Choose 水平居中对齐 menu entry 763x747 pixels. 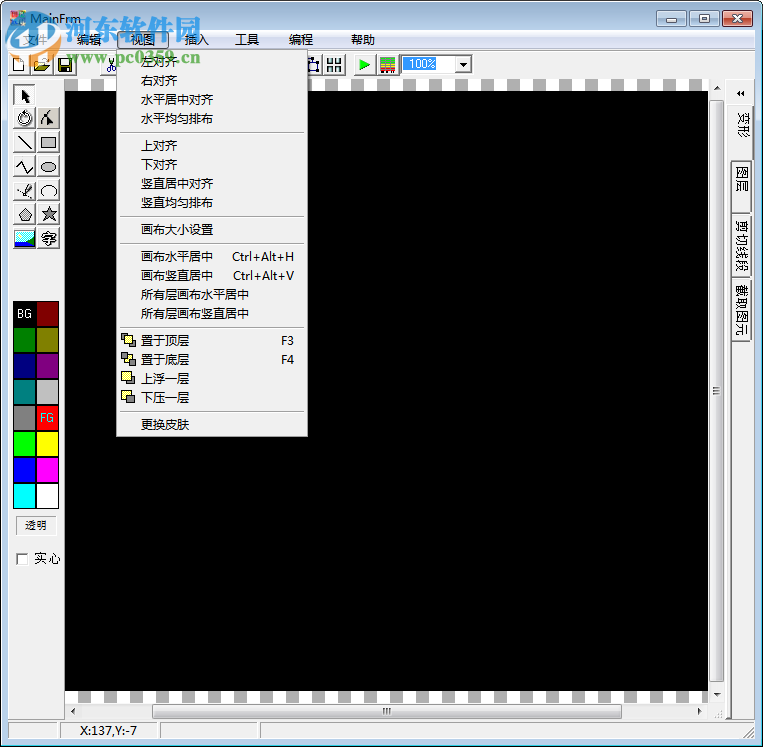[x=212, y=100]
